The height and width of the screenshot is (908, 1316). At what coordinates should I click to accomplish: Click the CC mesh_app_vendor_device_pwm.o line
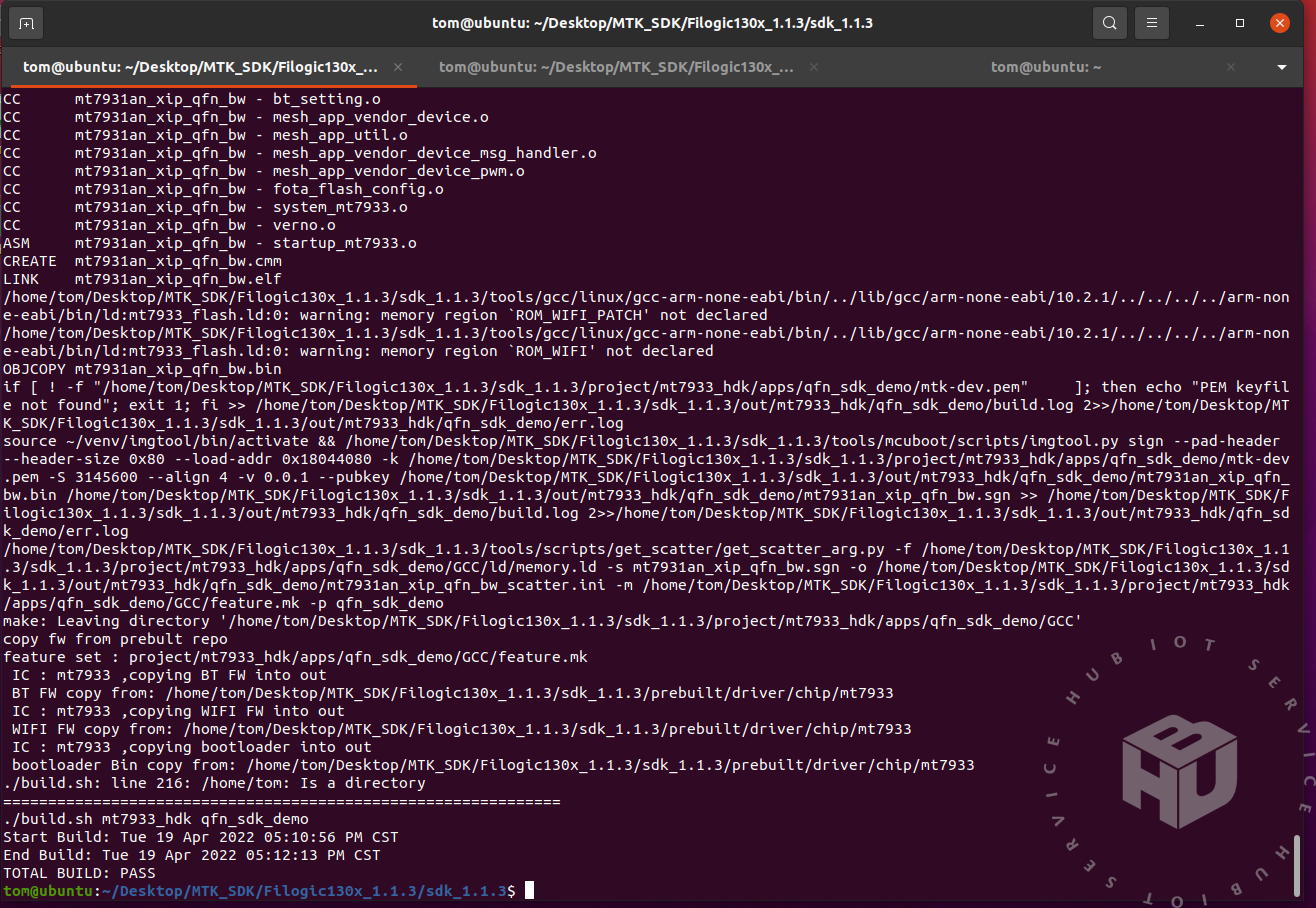click(x=264, y=171)
